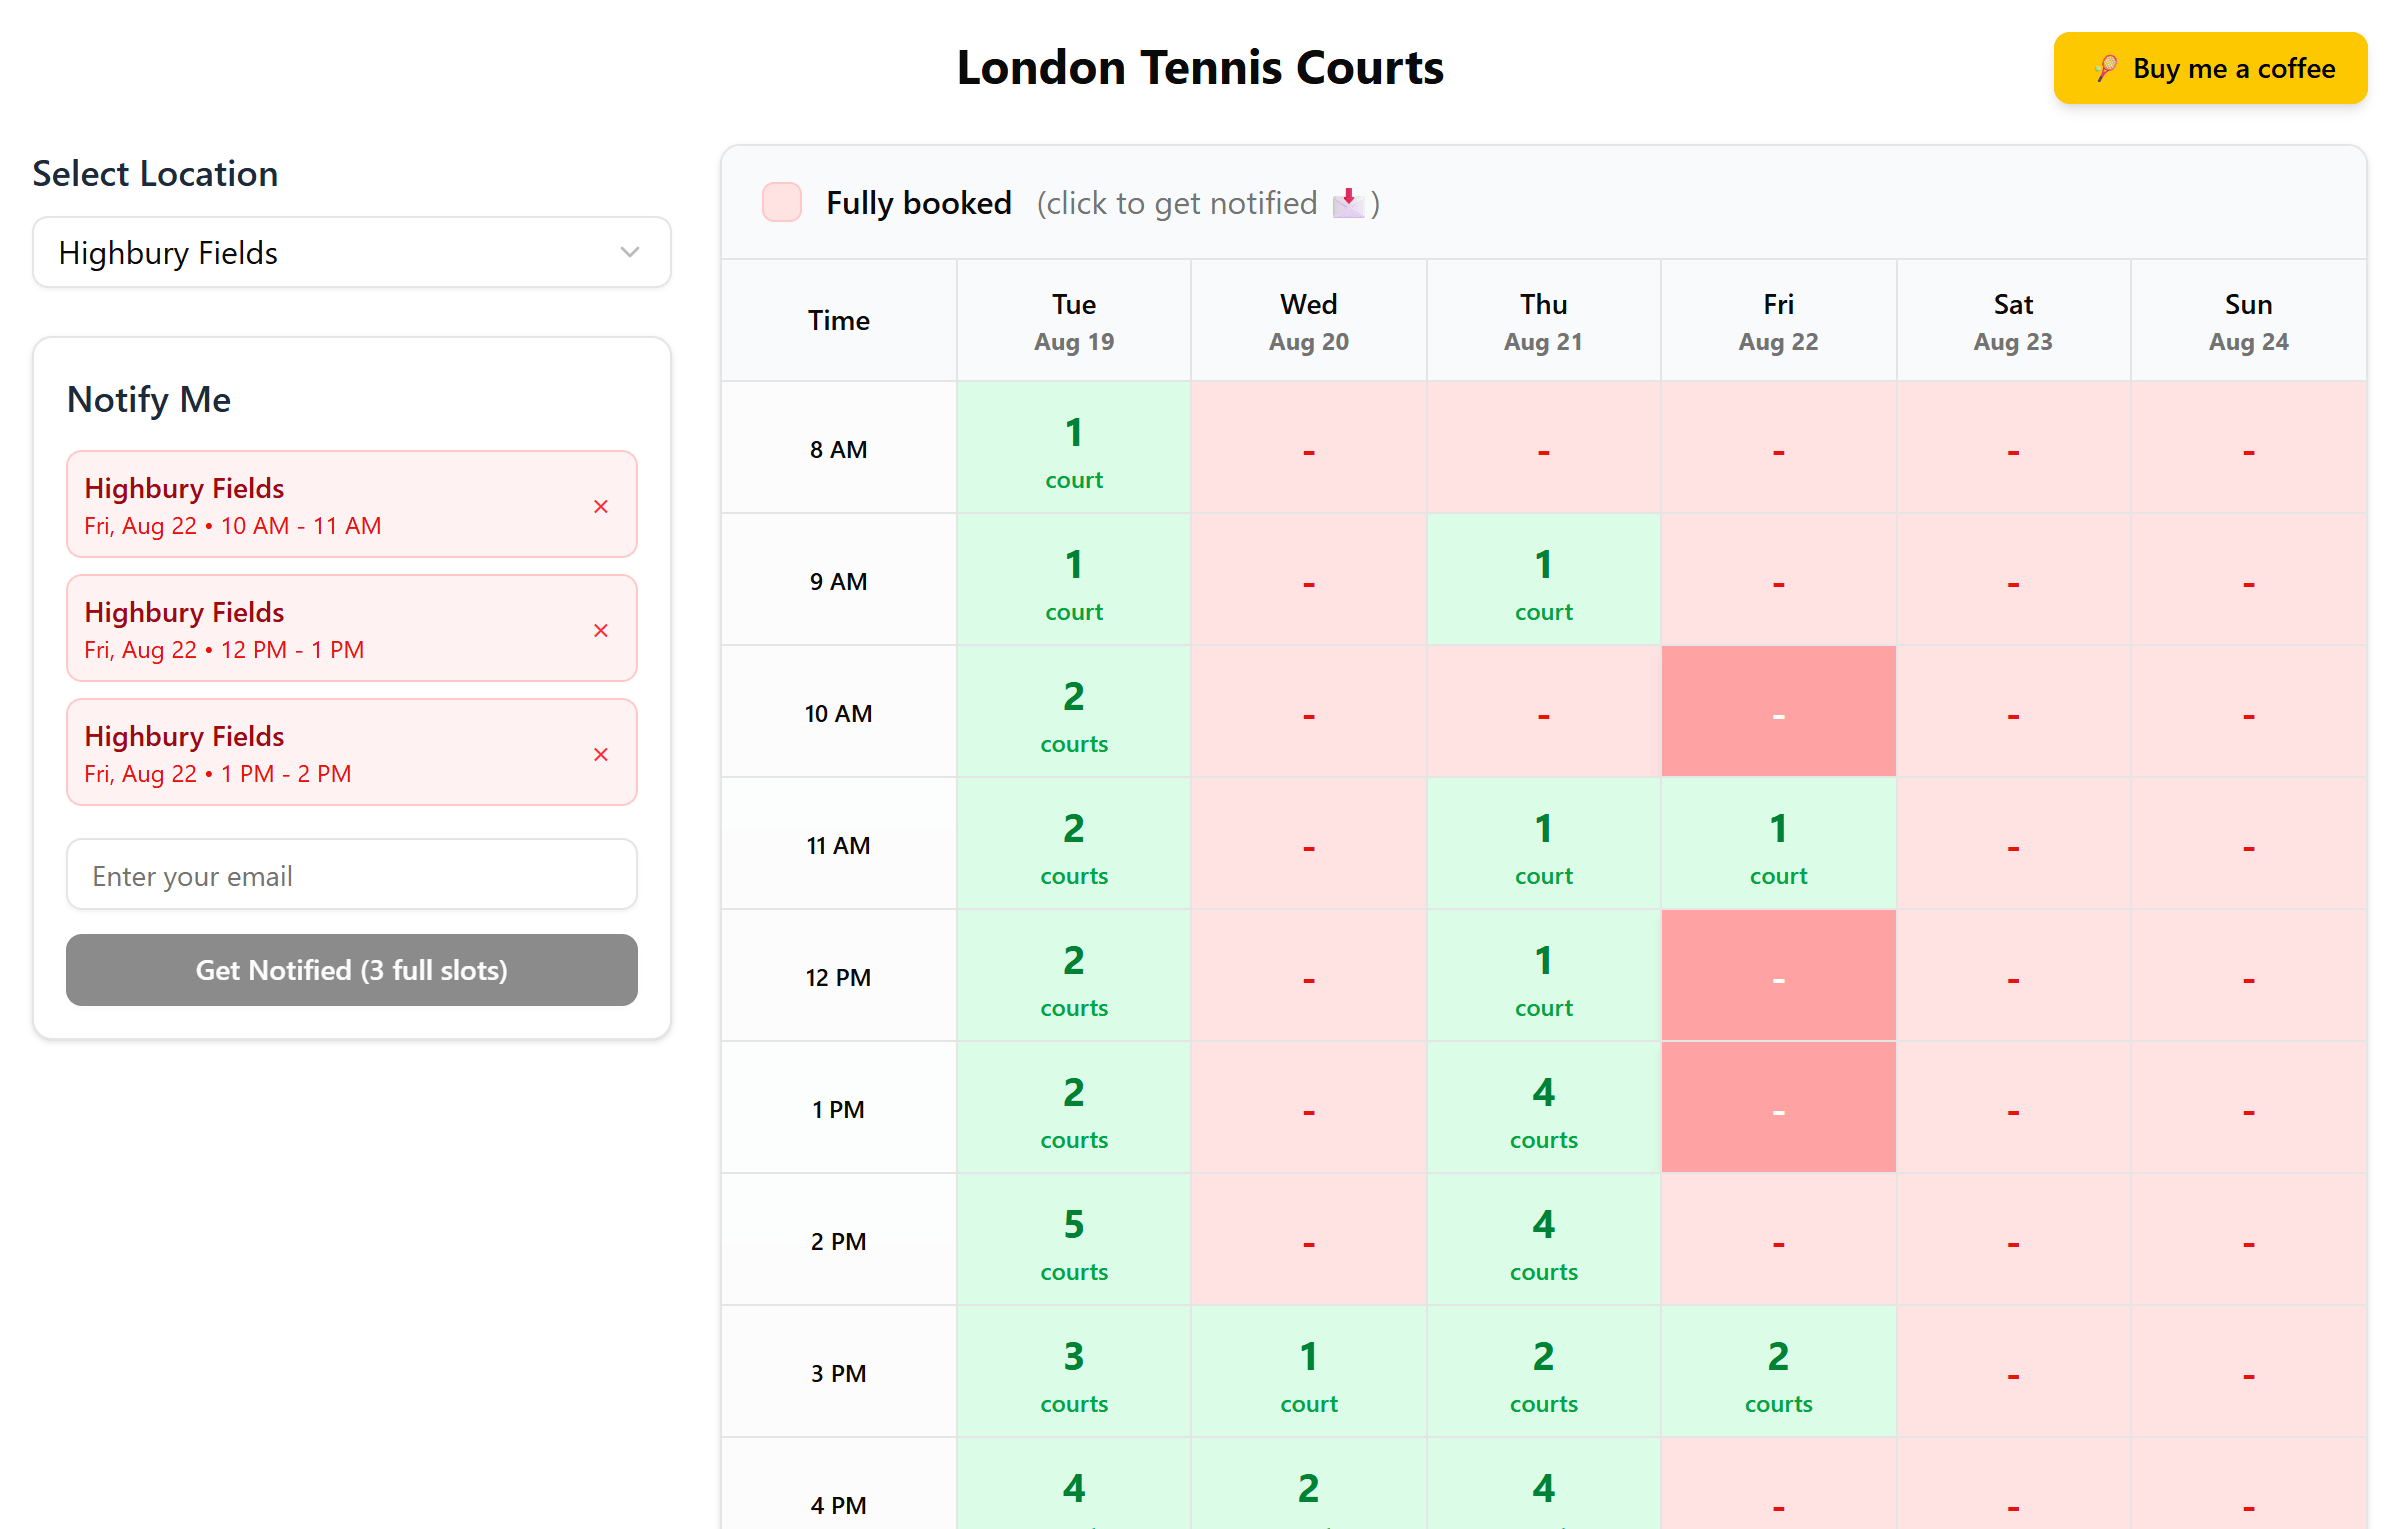Select Tuesday 2 PM 5 courts slot
Viewport: 2400px width, 1529px height.
click(x=1073, y=1240)
